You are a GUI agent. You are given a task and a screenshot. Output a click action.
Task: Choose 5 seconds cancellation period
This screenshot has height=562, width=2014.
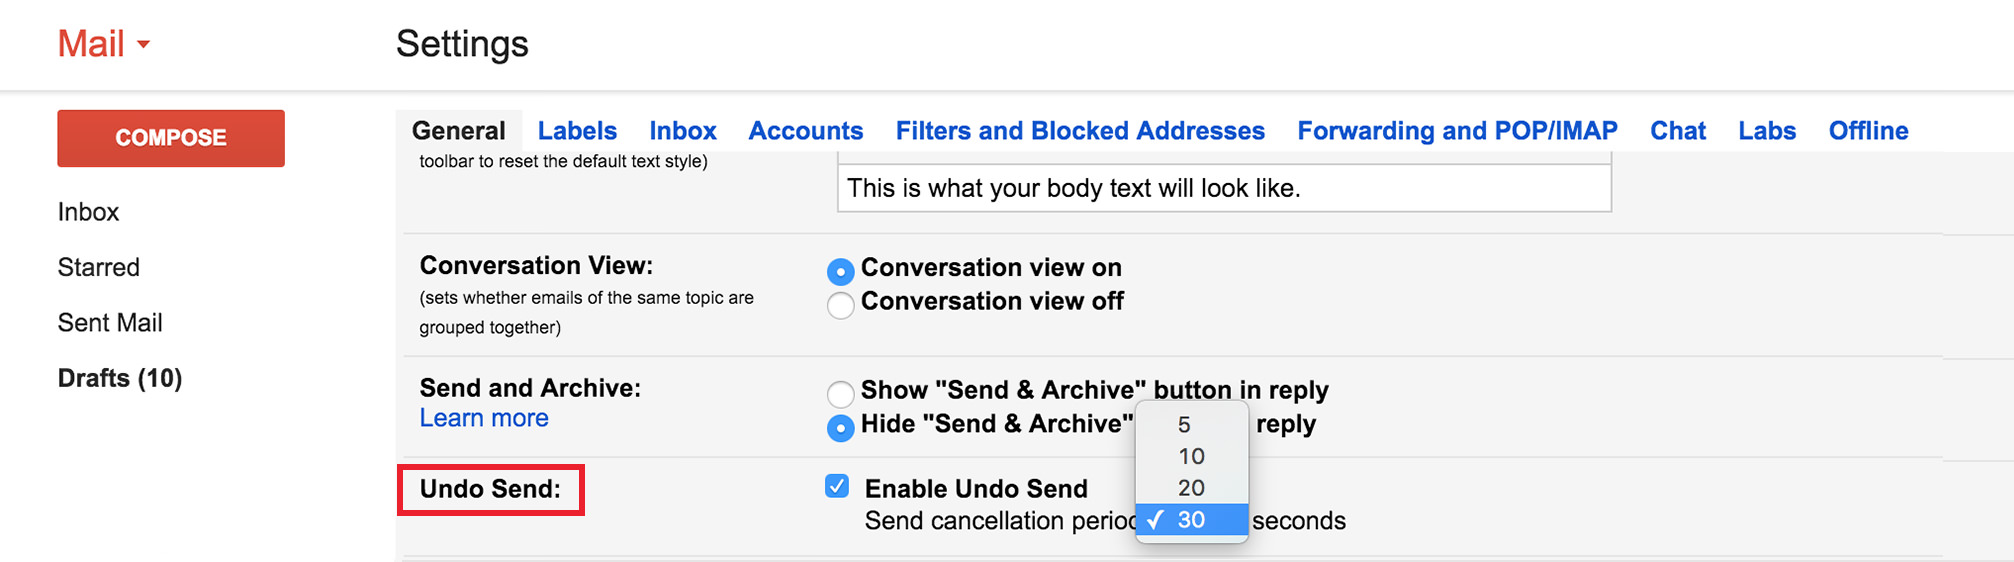(x=1192, y=425)
